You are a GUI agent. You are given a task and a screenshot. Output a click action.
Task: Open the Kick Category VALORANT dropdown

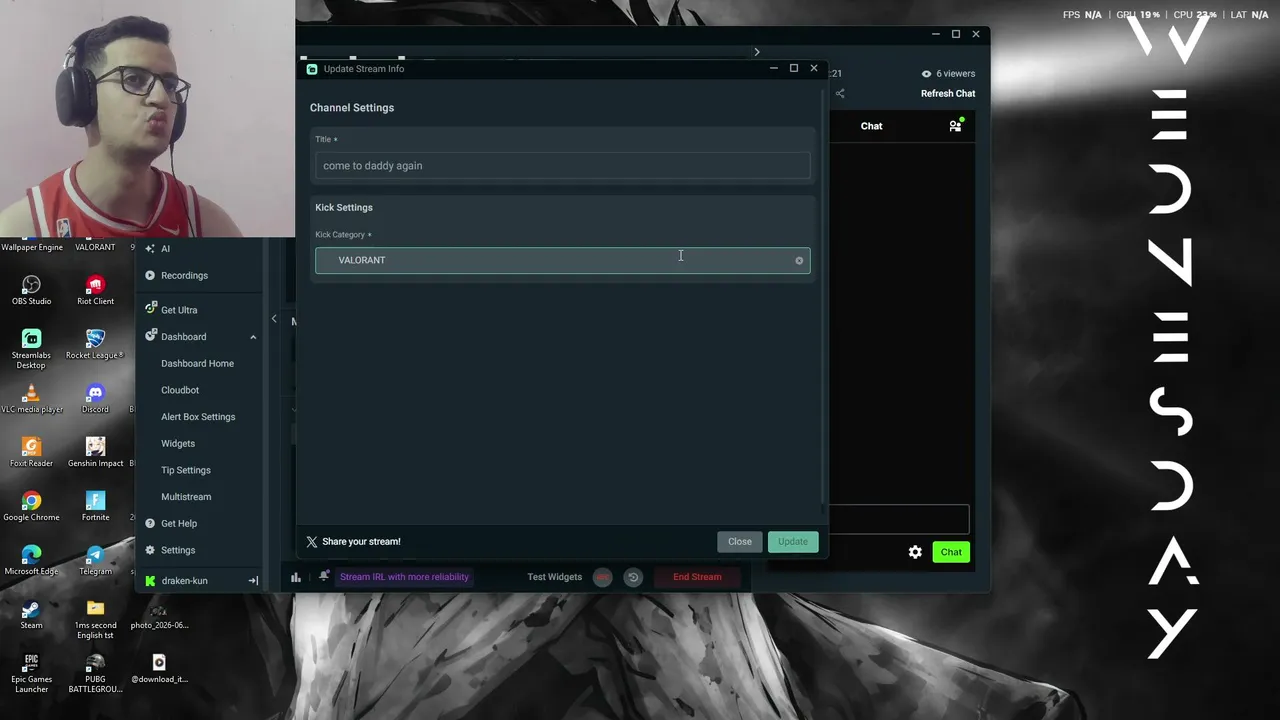tap(562, 260)
